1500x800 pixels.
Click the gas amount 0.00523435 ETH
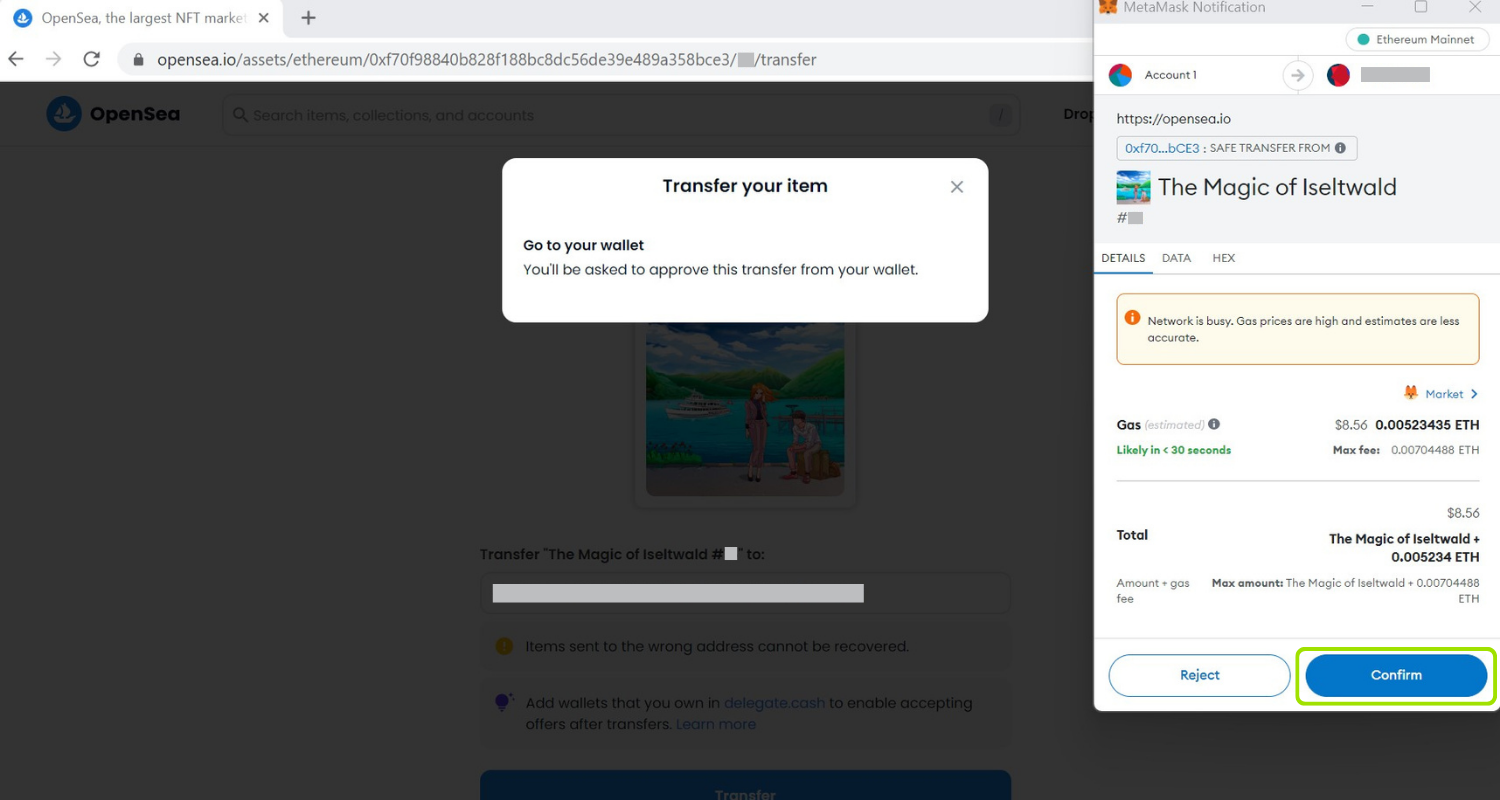[x=1427, y=425]
